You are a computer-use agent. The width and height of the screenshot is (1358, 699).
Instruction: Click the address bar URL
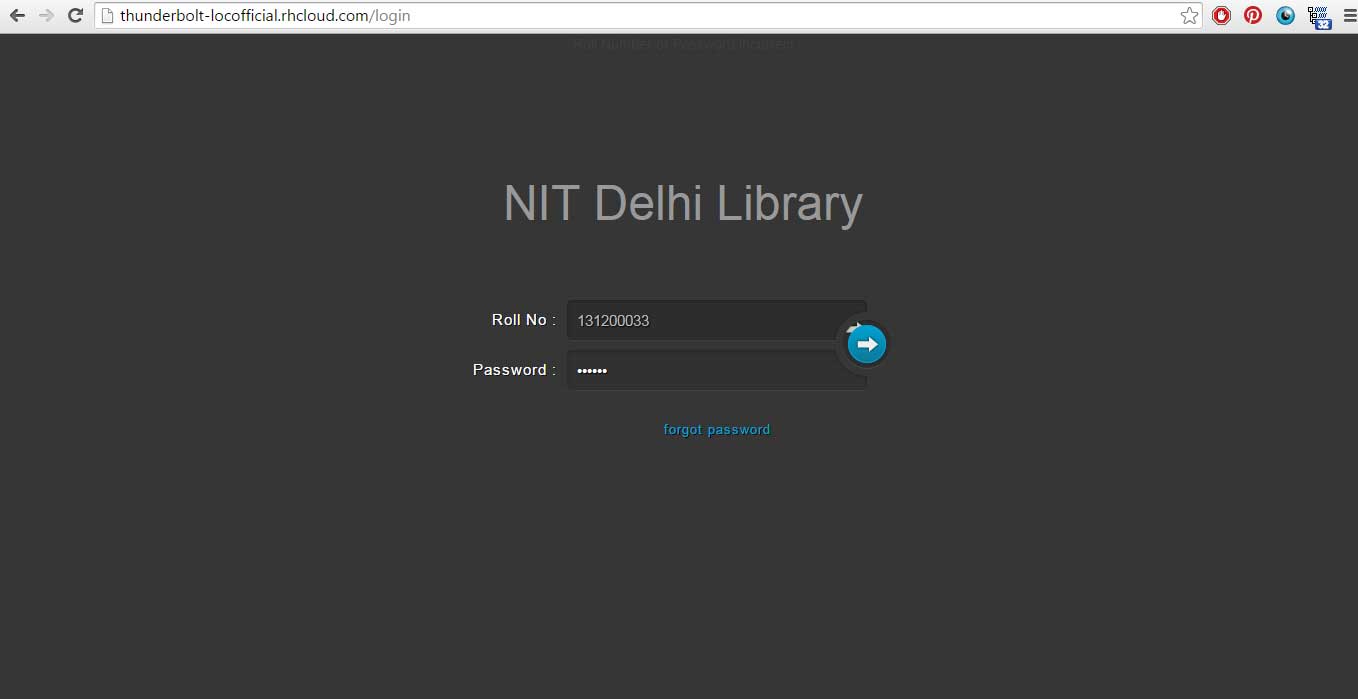(x=265, y=16)
